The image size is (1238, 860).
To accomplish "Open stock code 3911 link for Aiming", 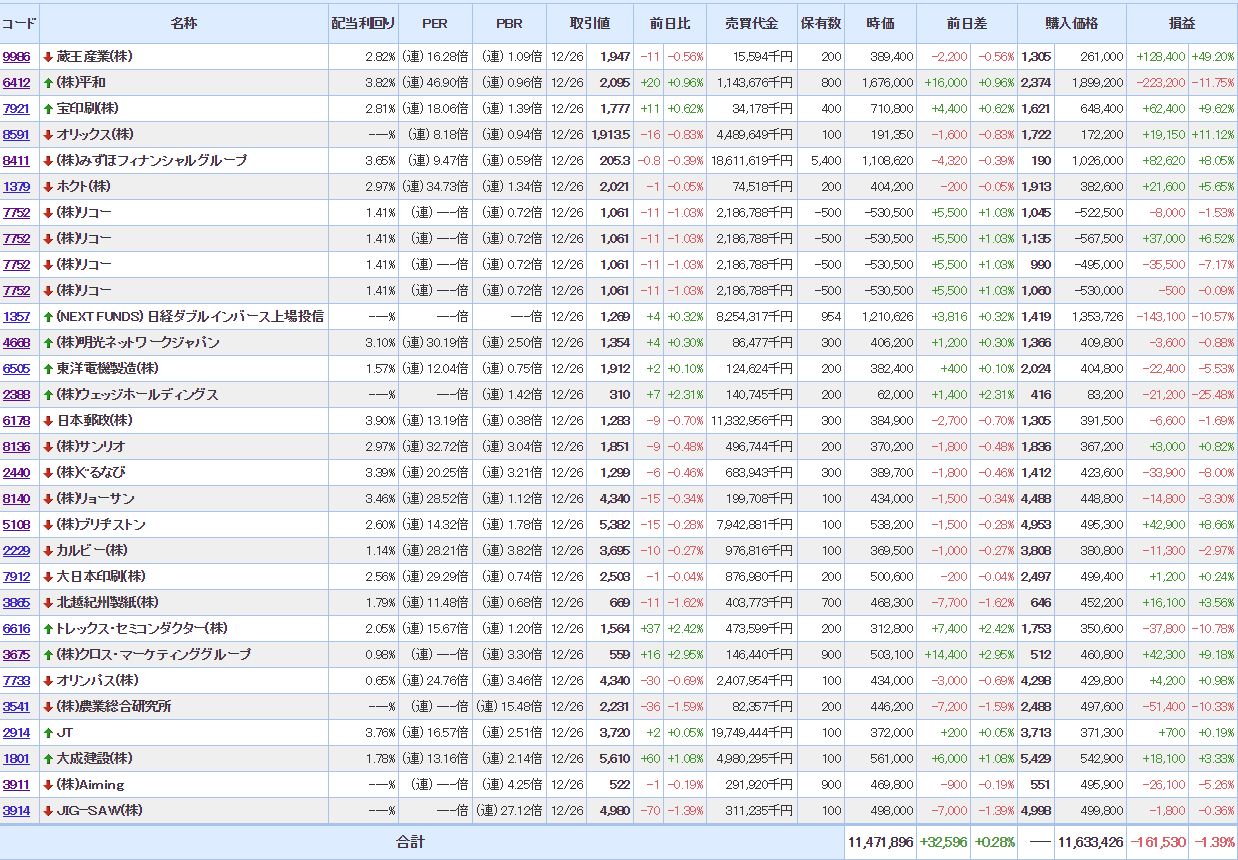I will 16,785.
